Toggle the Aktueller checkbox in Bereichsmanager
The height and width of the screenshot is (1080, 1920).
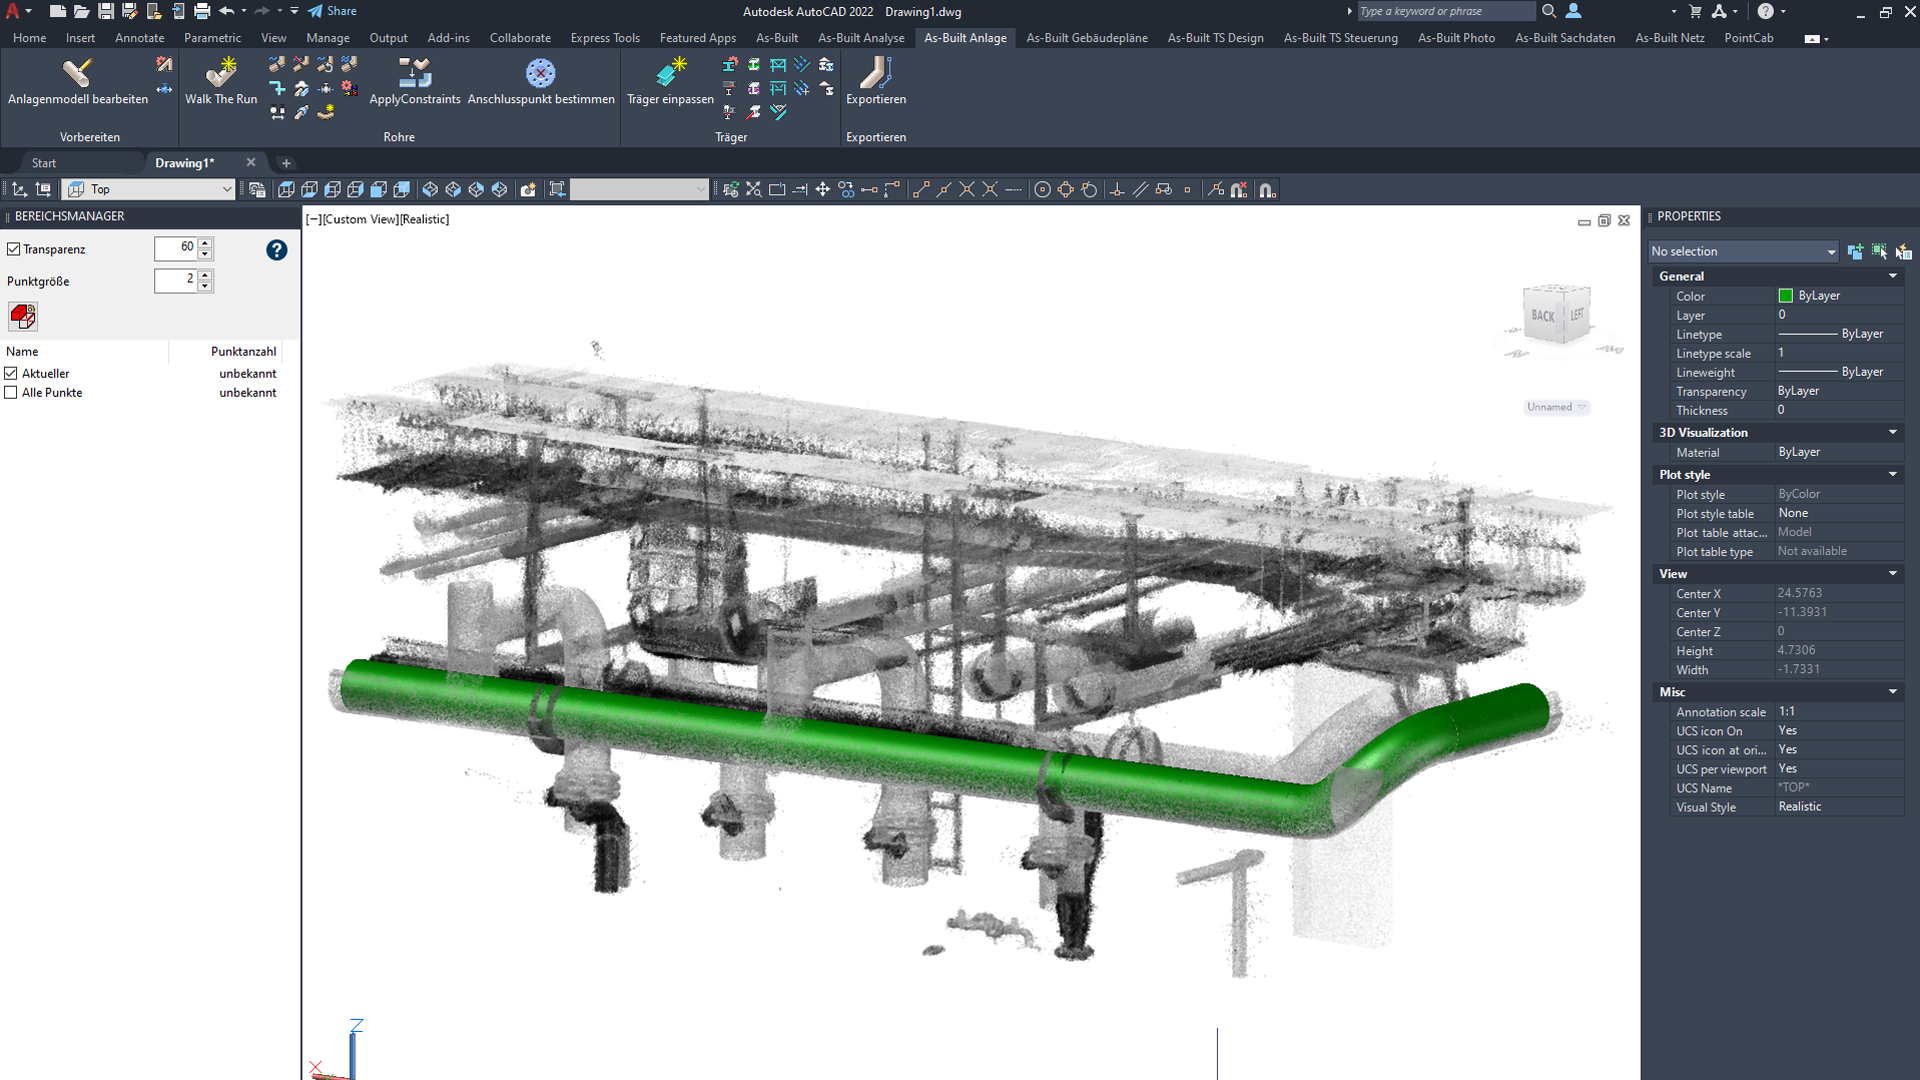pos(12,373)
